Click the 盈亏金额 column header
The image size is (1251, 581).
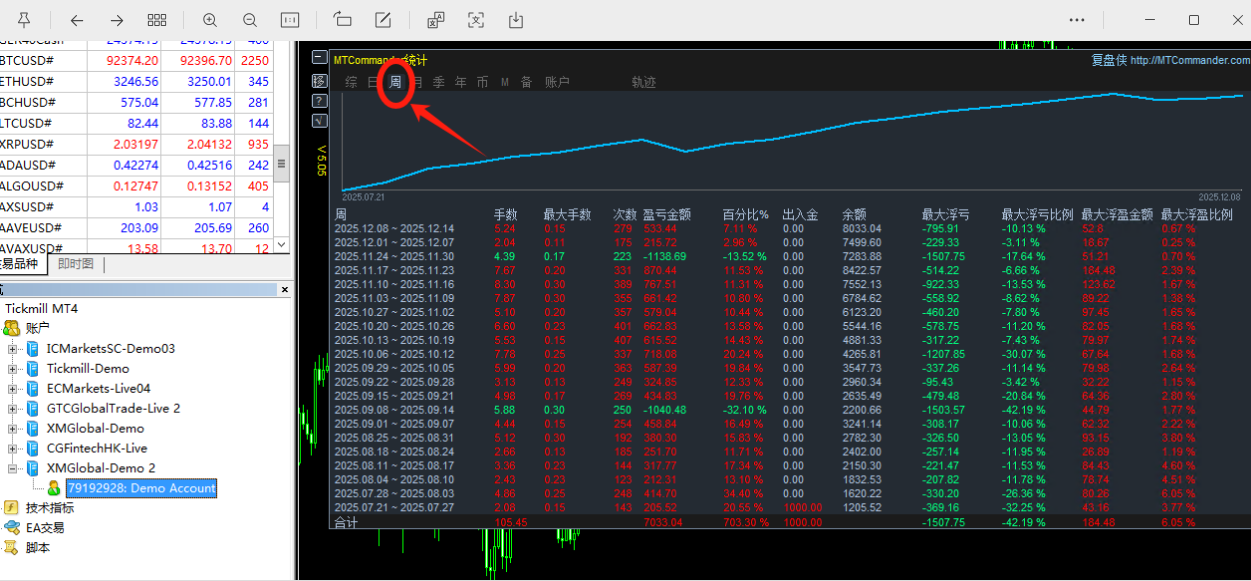tap(666, 214)
